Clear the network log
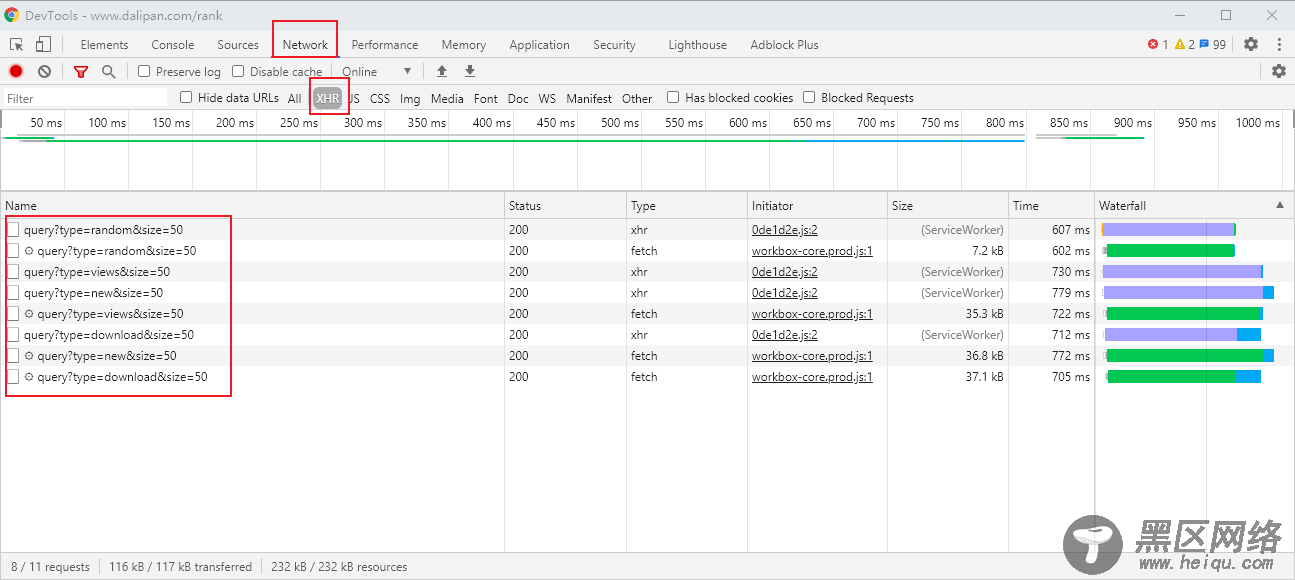This screenshot has width=1295, height=580. point(45,71)
